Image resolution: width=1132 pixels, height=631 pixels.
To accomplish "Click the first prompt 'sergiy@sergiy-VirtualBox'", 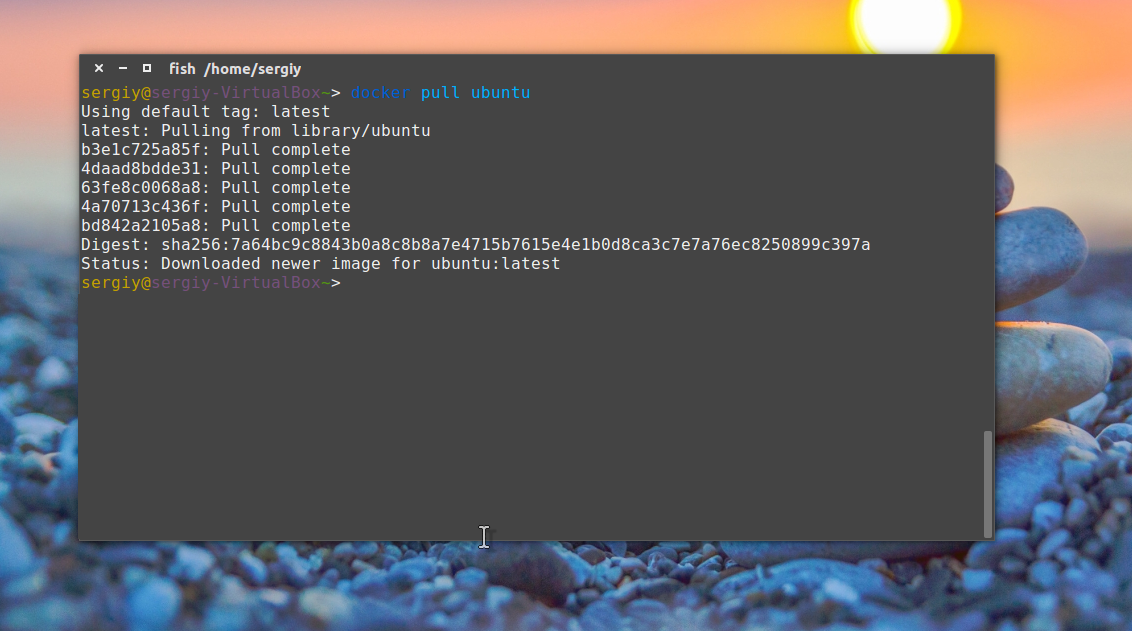I will click(x=201, y=92).
